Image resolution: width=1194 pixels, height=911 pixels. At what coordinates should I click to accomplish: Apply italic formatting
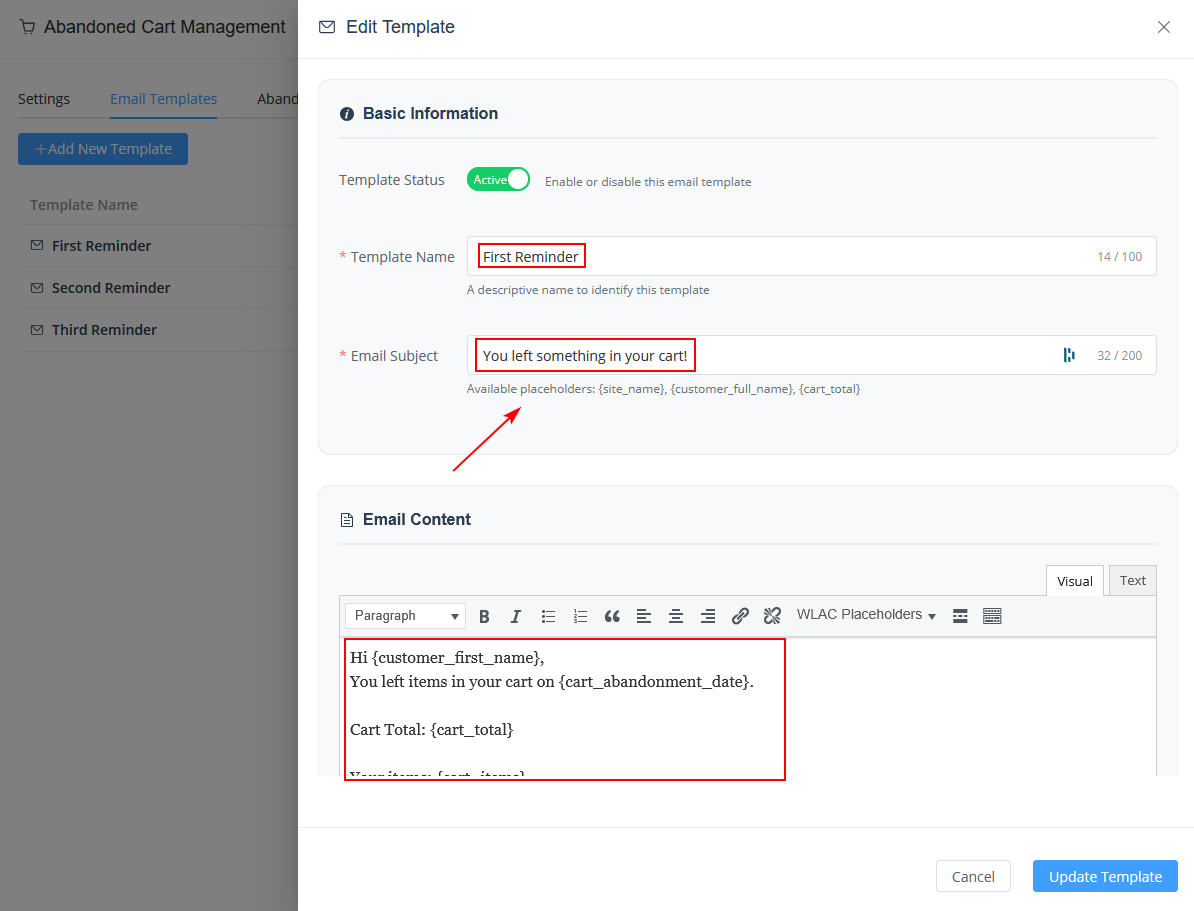pyautogui.click(x=516, y=615)
